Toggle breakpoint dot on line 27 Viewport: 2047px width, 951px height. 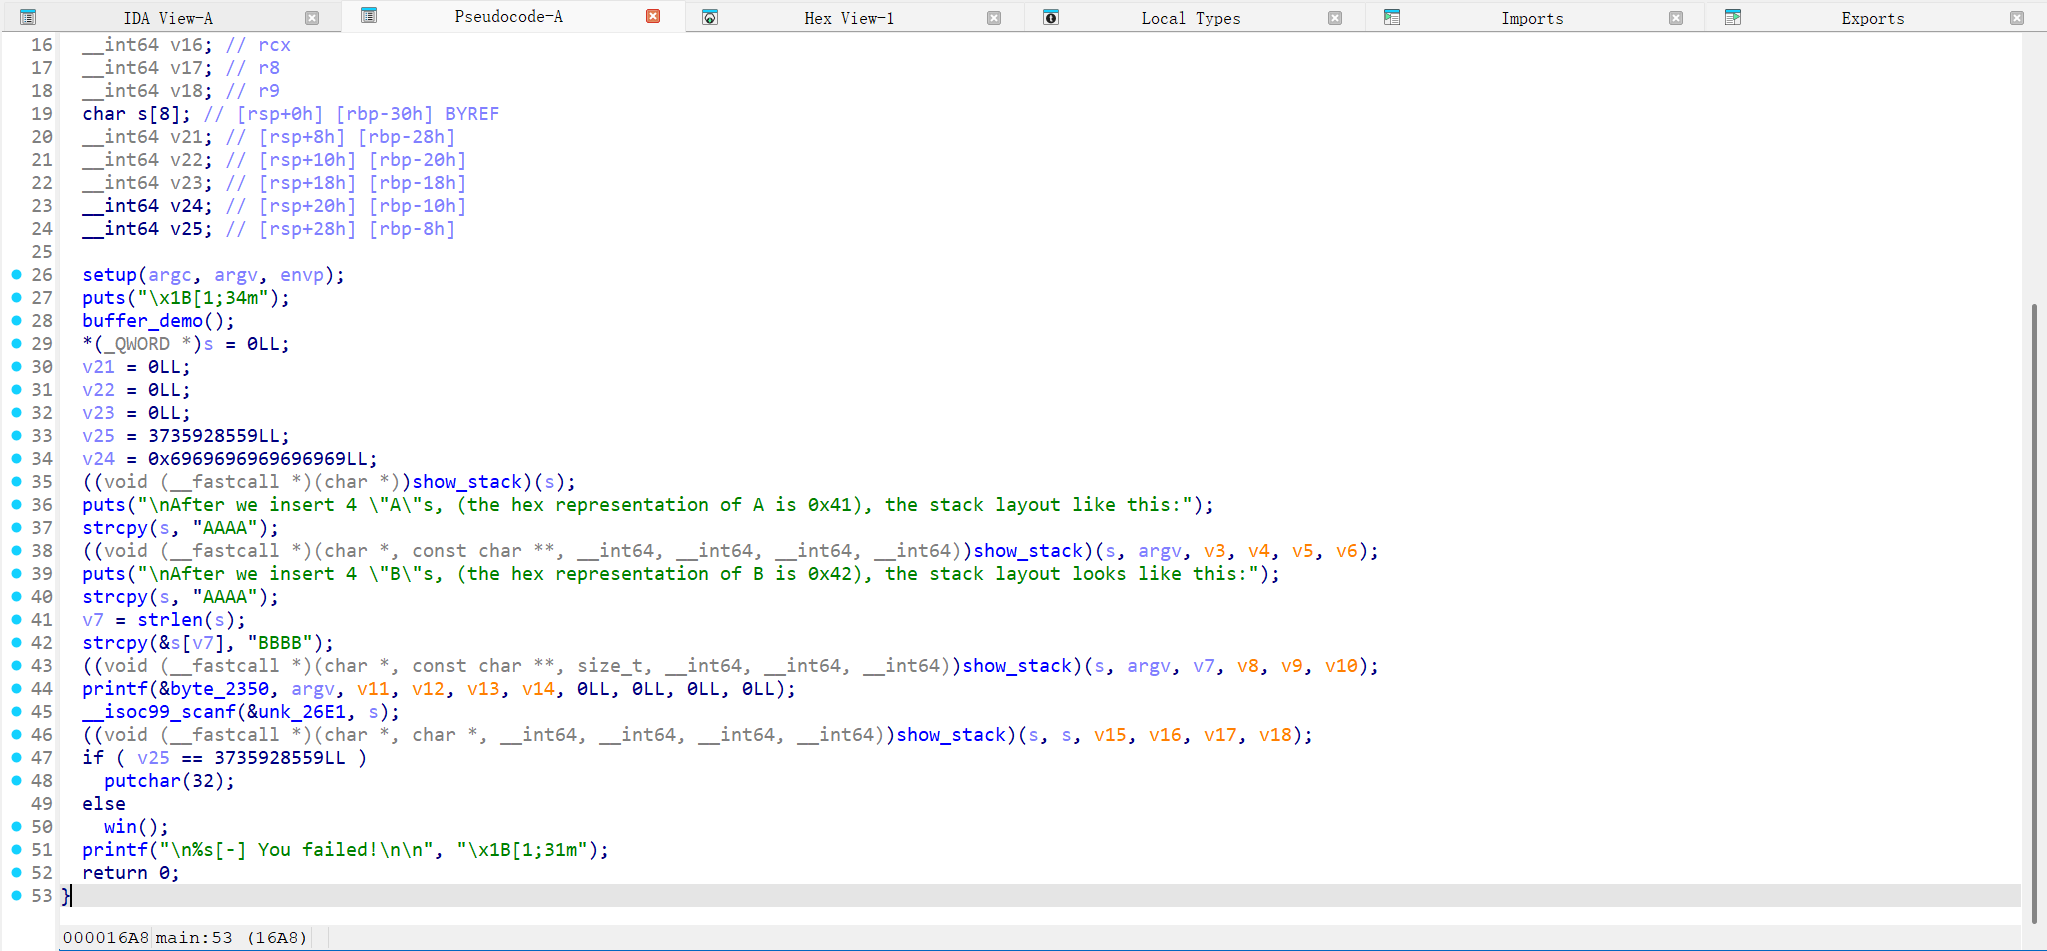tap(16, 298)
